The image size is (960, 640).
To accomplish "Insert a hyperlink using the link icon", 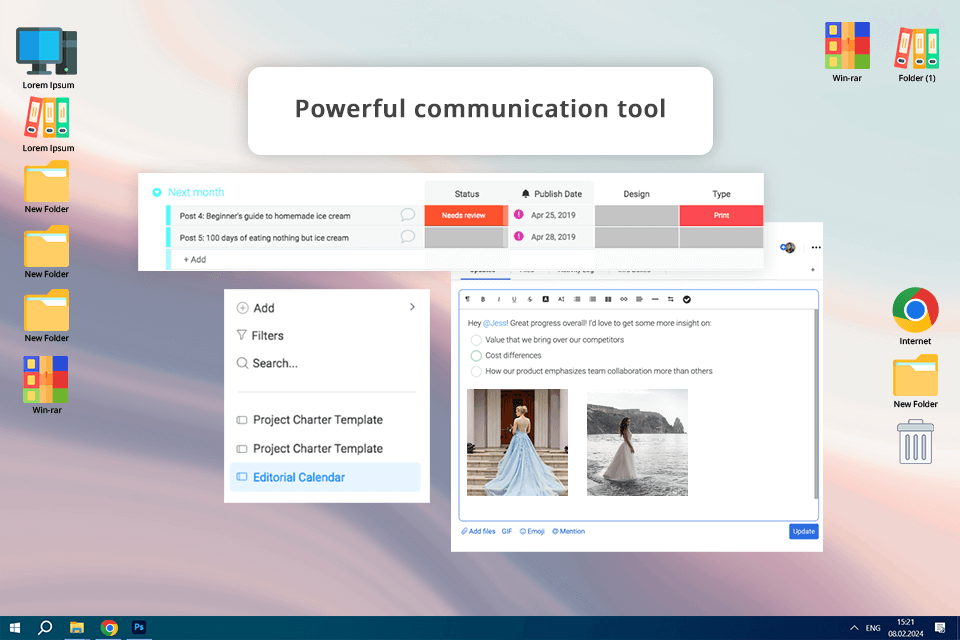I will click(x=623, y=299).
